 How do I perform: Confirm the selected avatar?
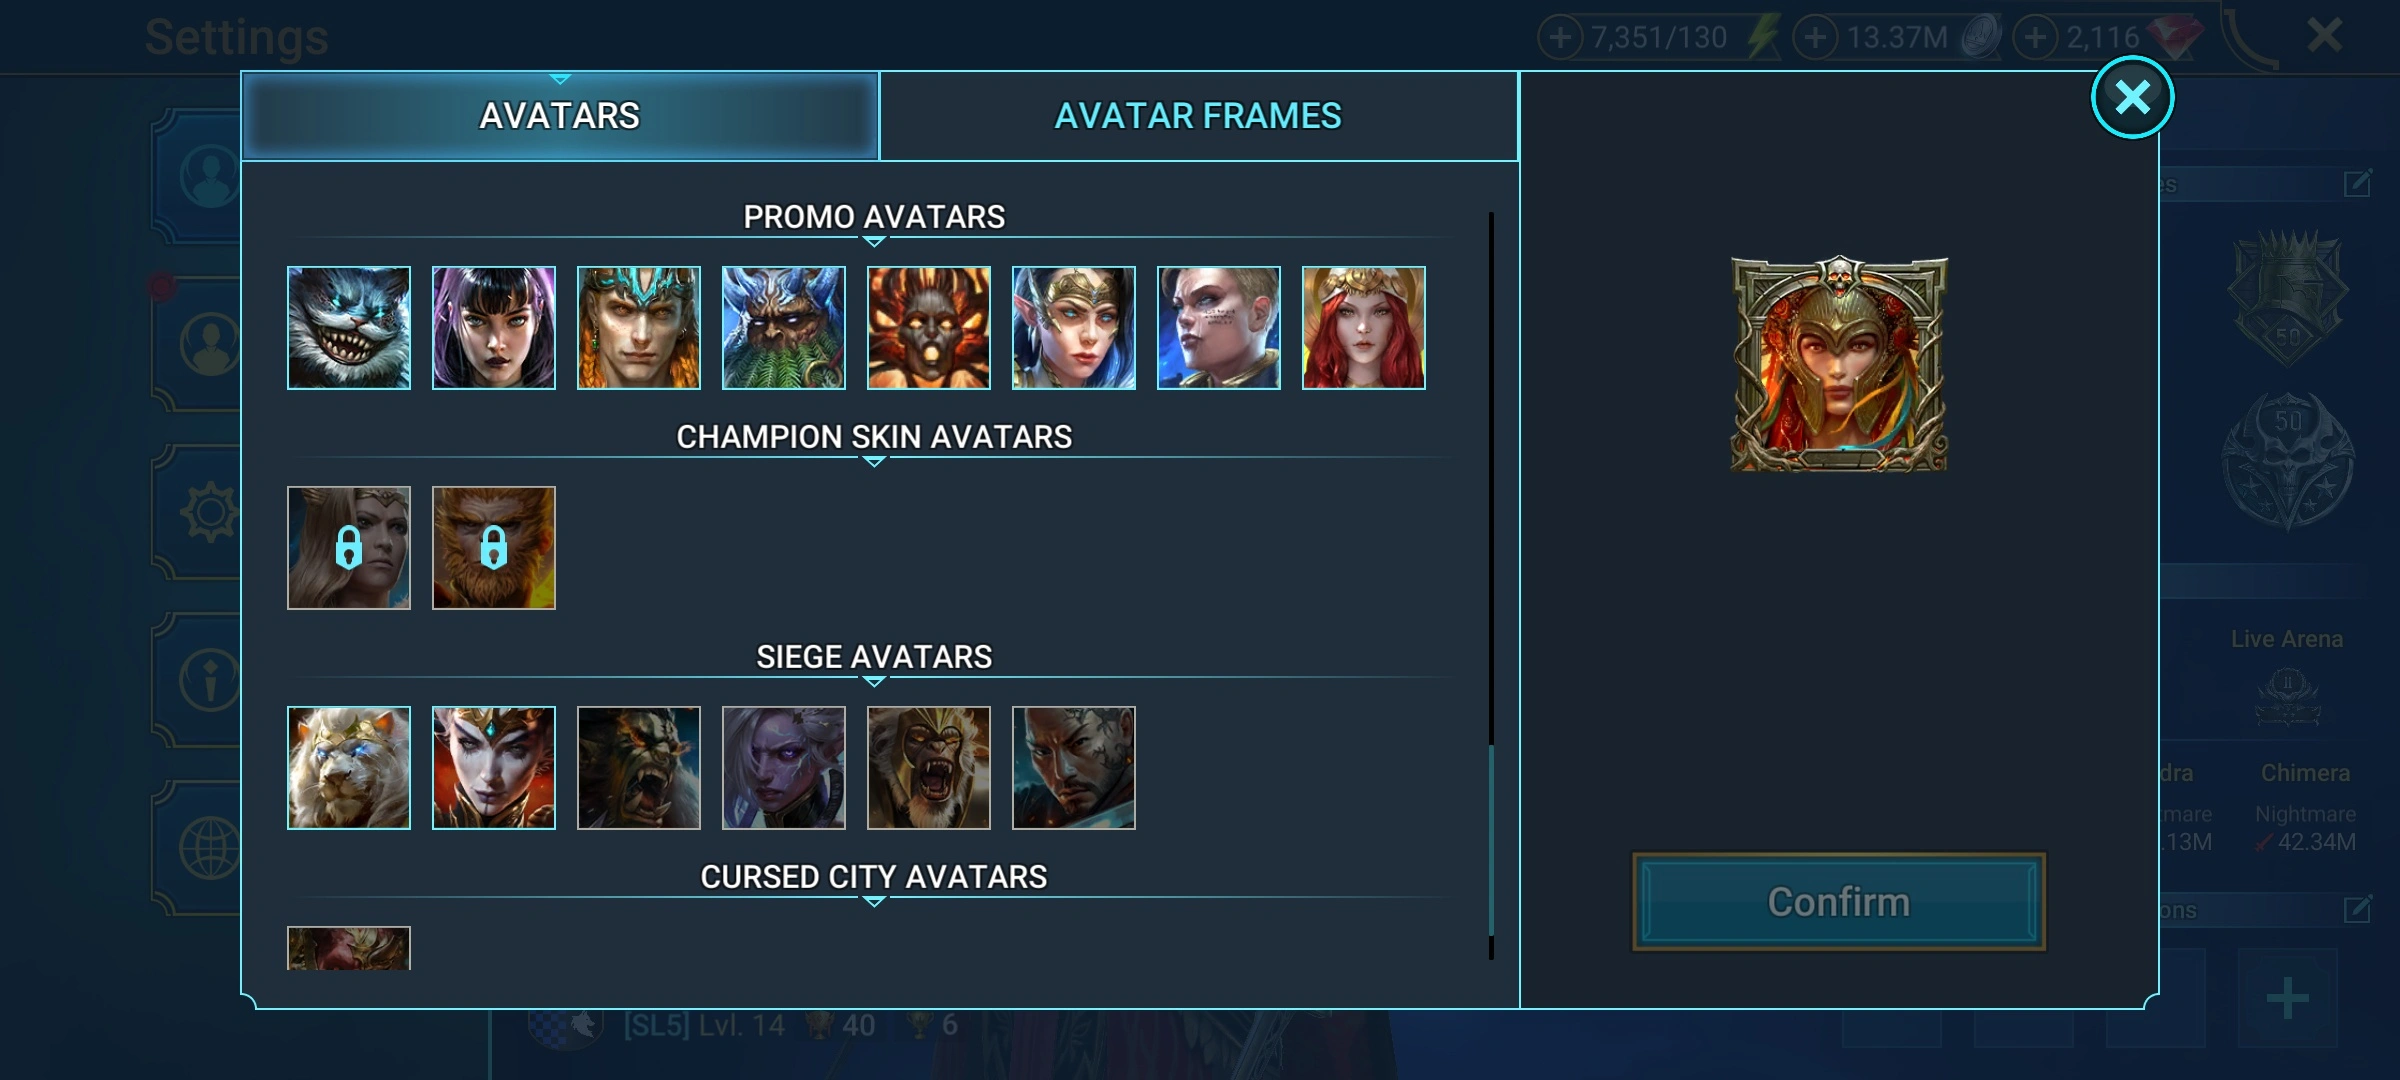pos(1839,902)
